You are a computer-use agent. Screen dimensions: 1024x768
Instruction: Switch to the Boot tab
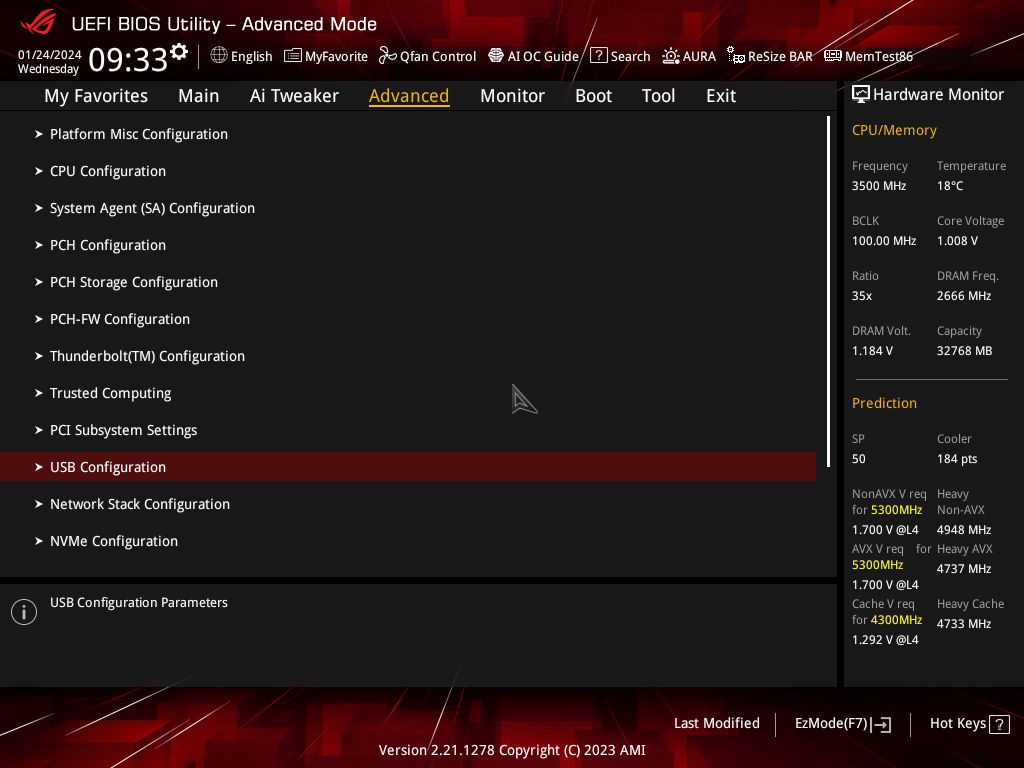593,96
